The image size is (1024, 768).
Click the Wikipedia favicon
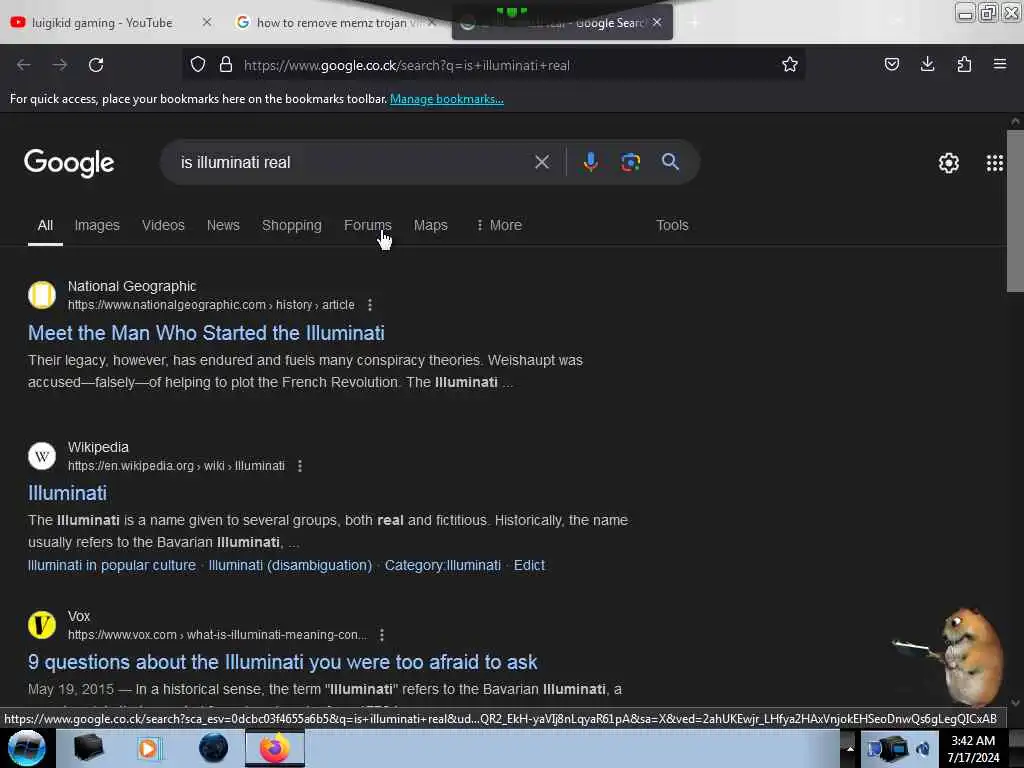42,456
